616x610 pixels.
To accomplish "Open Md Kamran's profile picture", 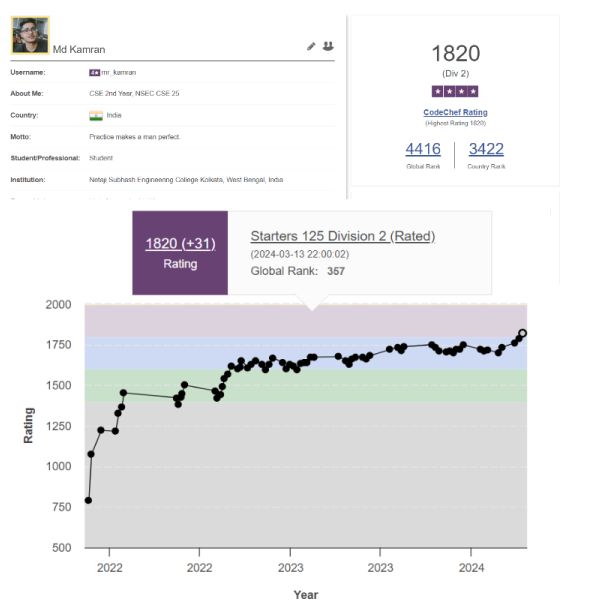I will pyautogui.click(x=30, y=35).
